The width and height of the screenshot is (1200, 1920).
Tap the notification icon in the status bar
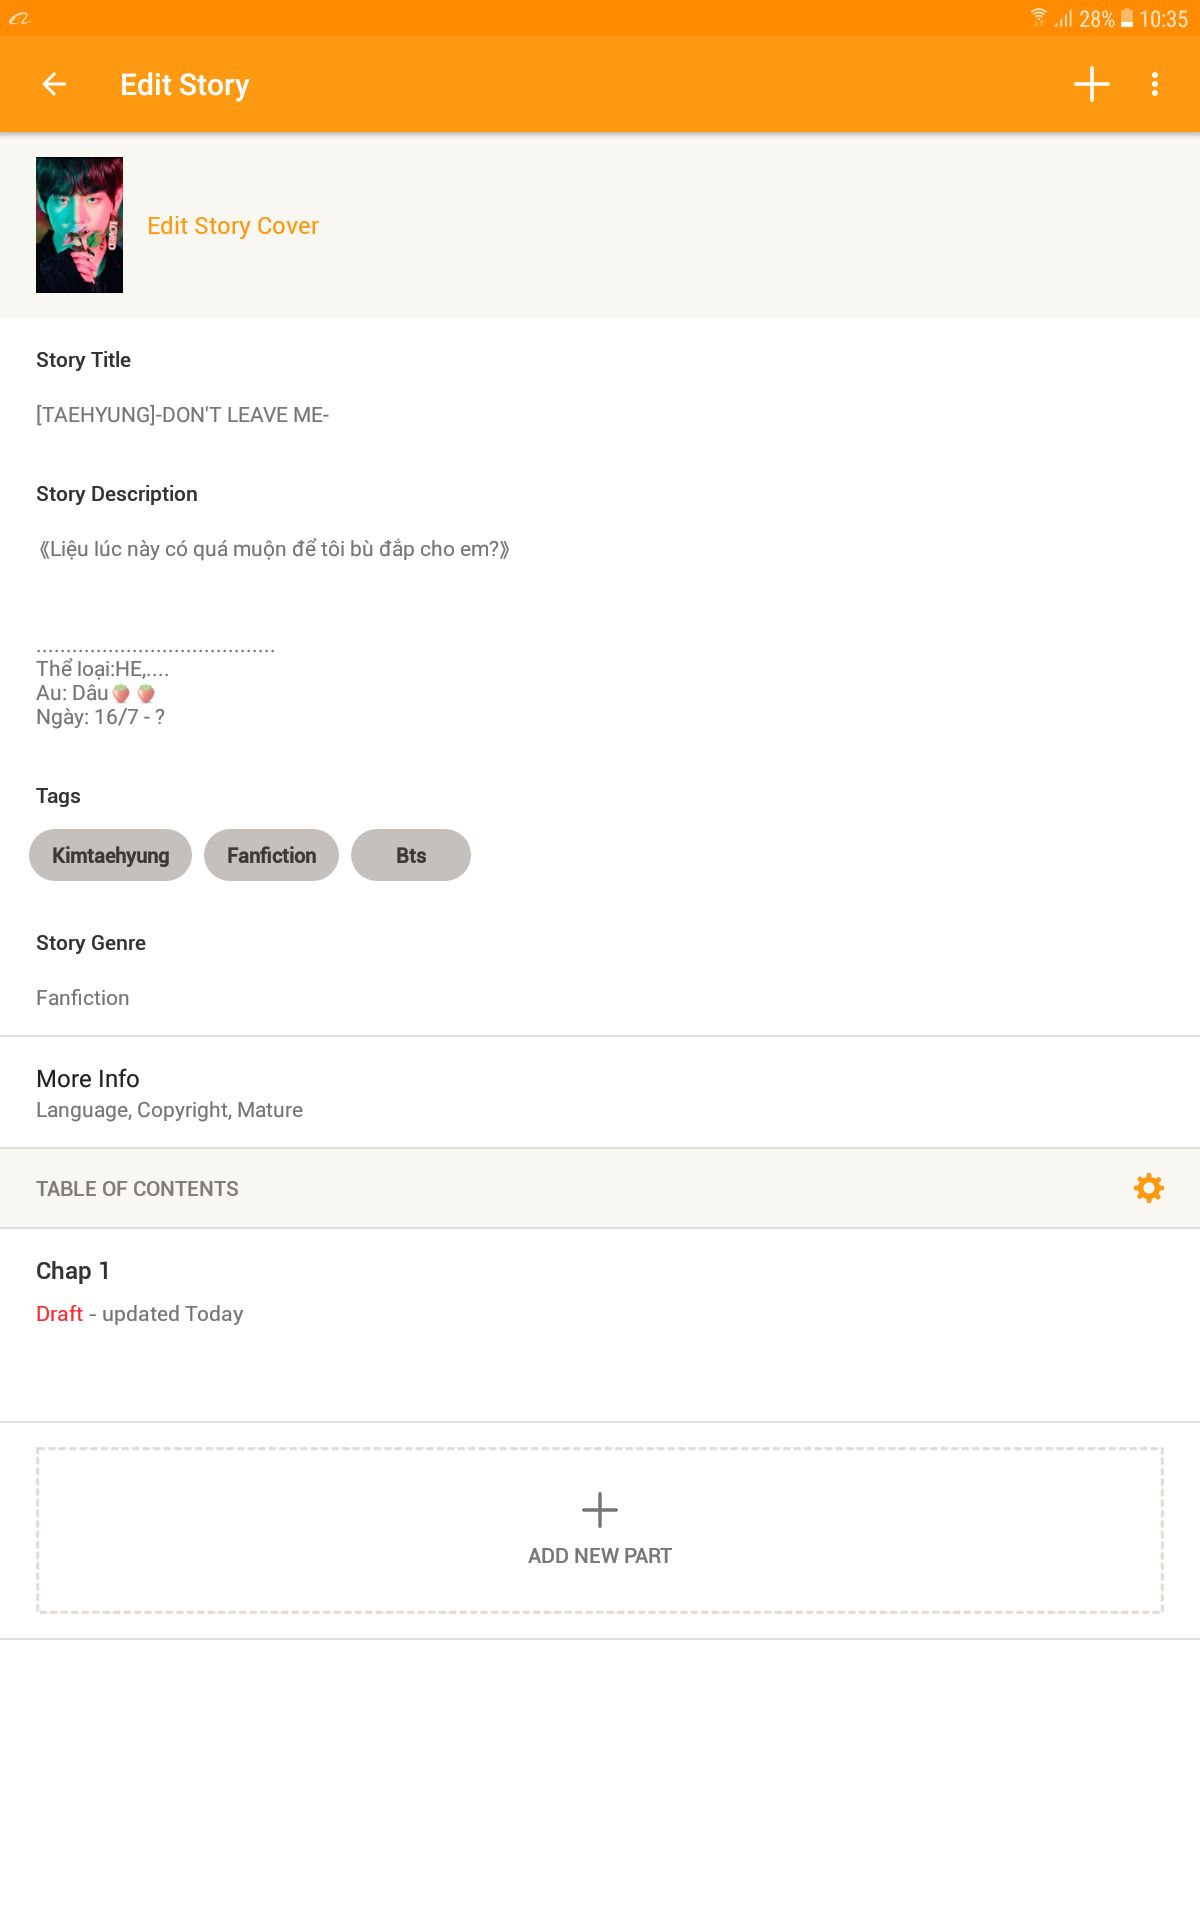tap(20, 18)
